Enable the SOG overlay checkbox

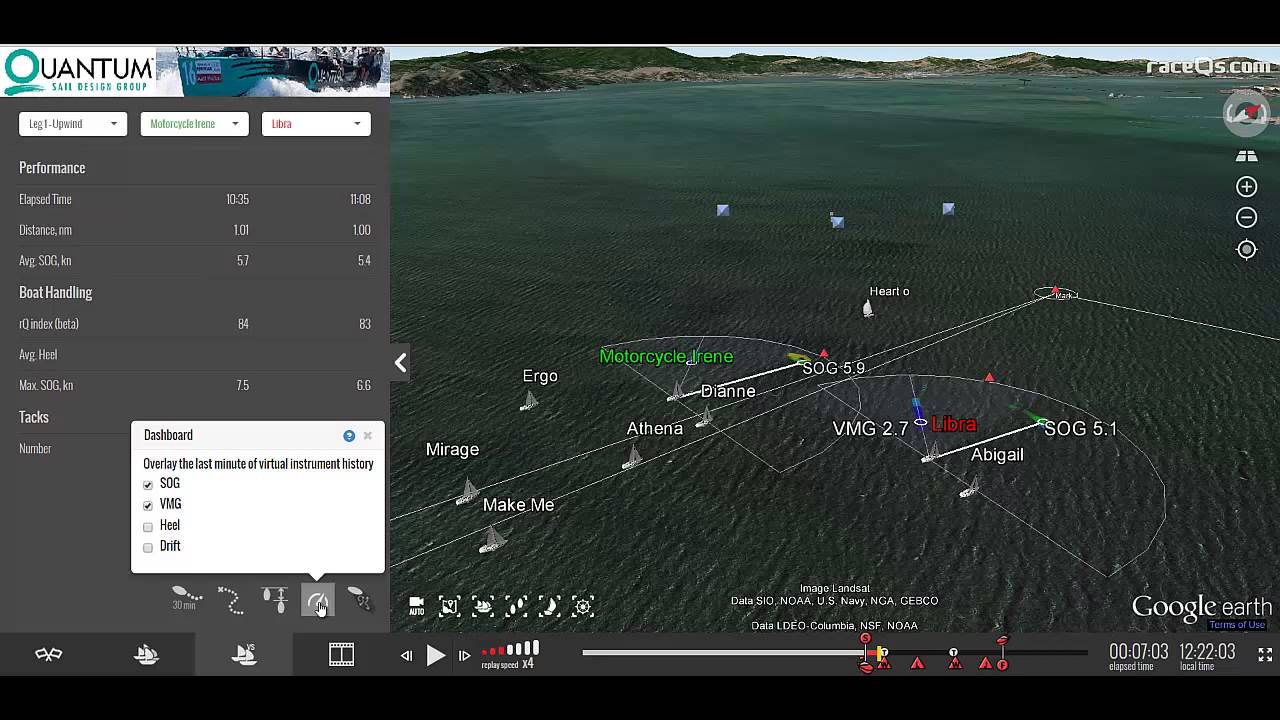click(x=148, y=484)
